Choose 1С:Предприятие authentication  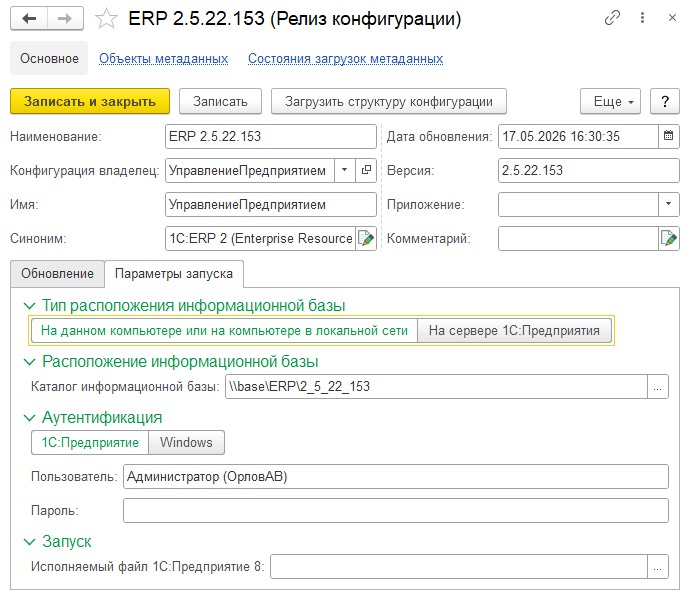click(90, 442)
